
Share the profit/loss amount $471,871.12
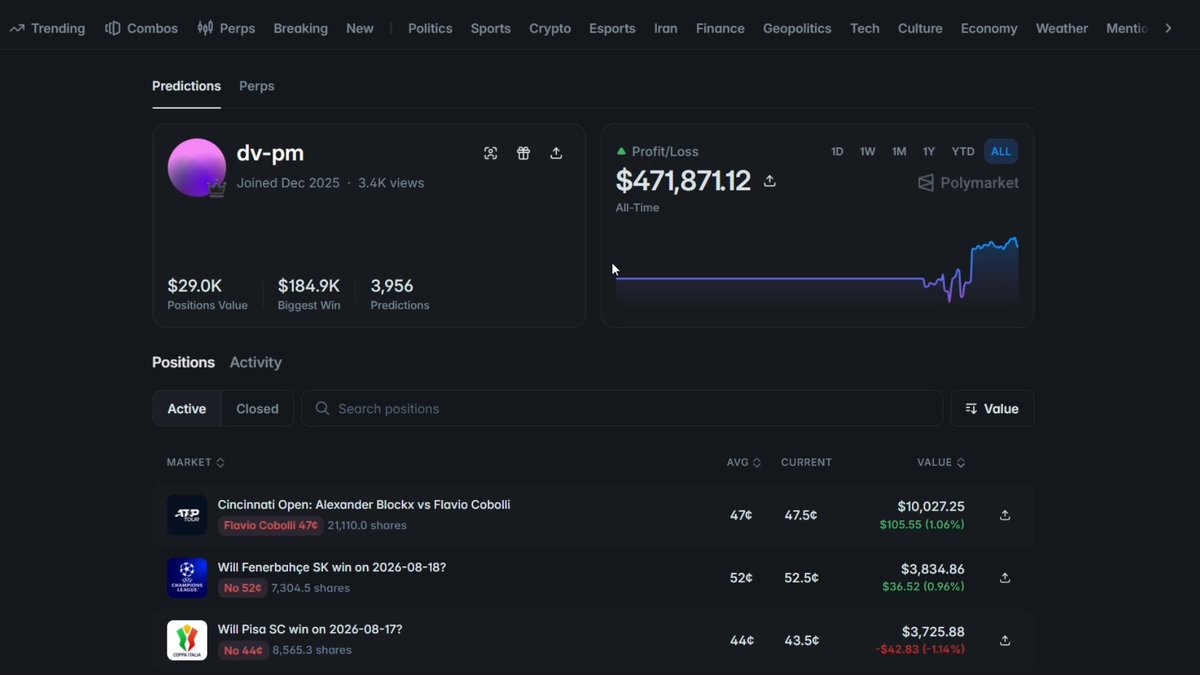click(x=770, y=181)
